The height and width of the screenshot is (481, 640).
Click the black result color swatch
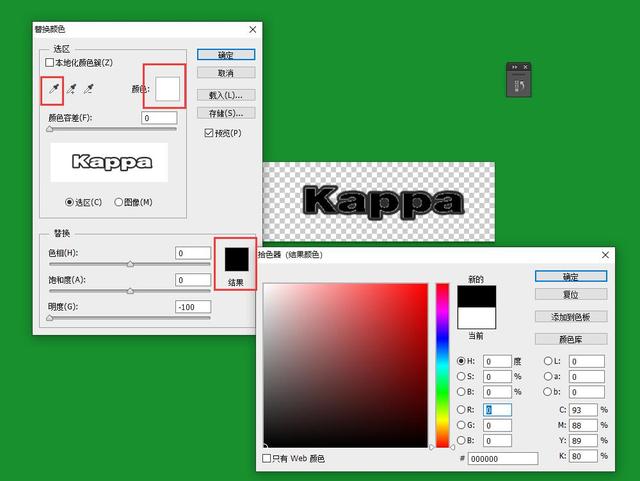pos(237,259)
